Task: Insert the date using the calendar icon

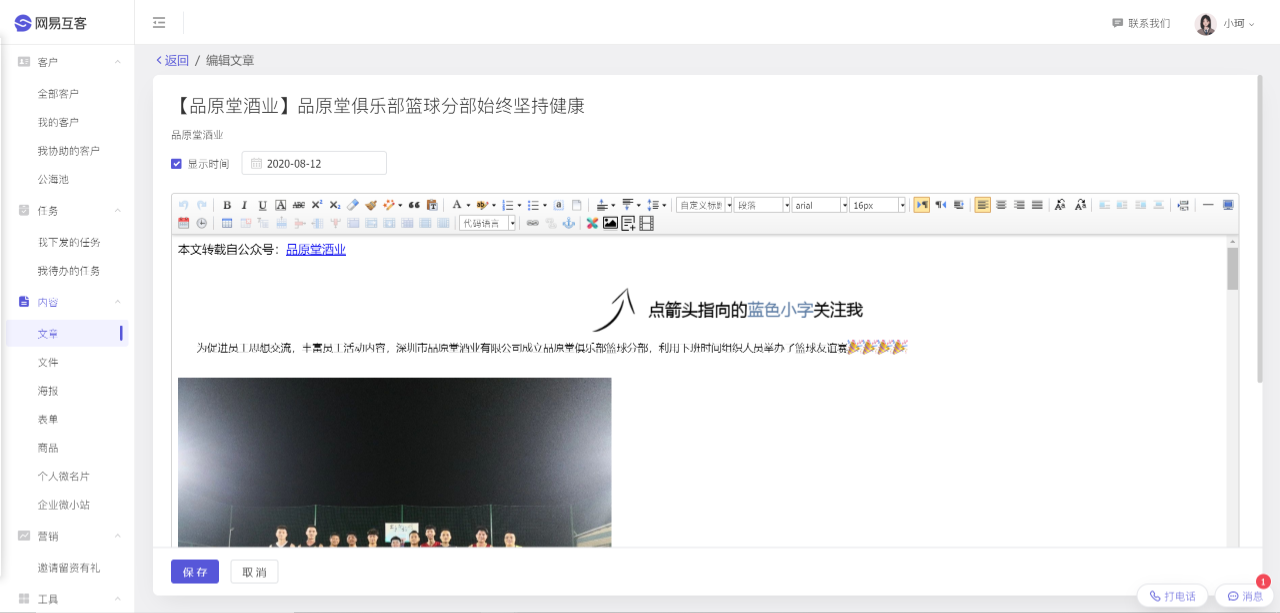Action: 184,223
